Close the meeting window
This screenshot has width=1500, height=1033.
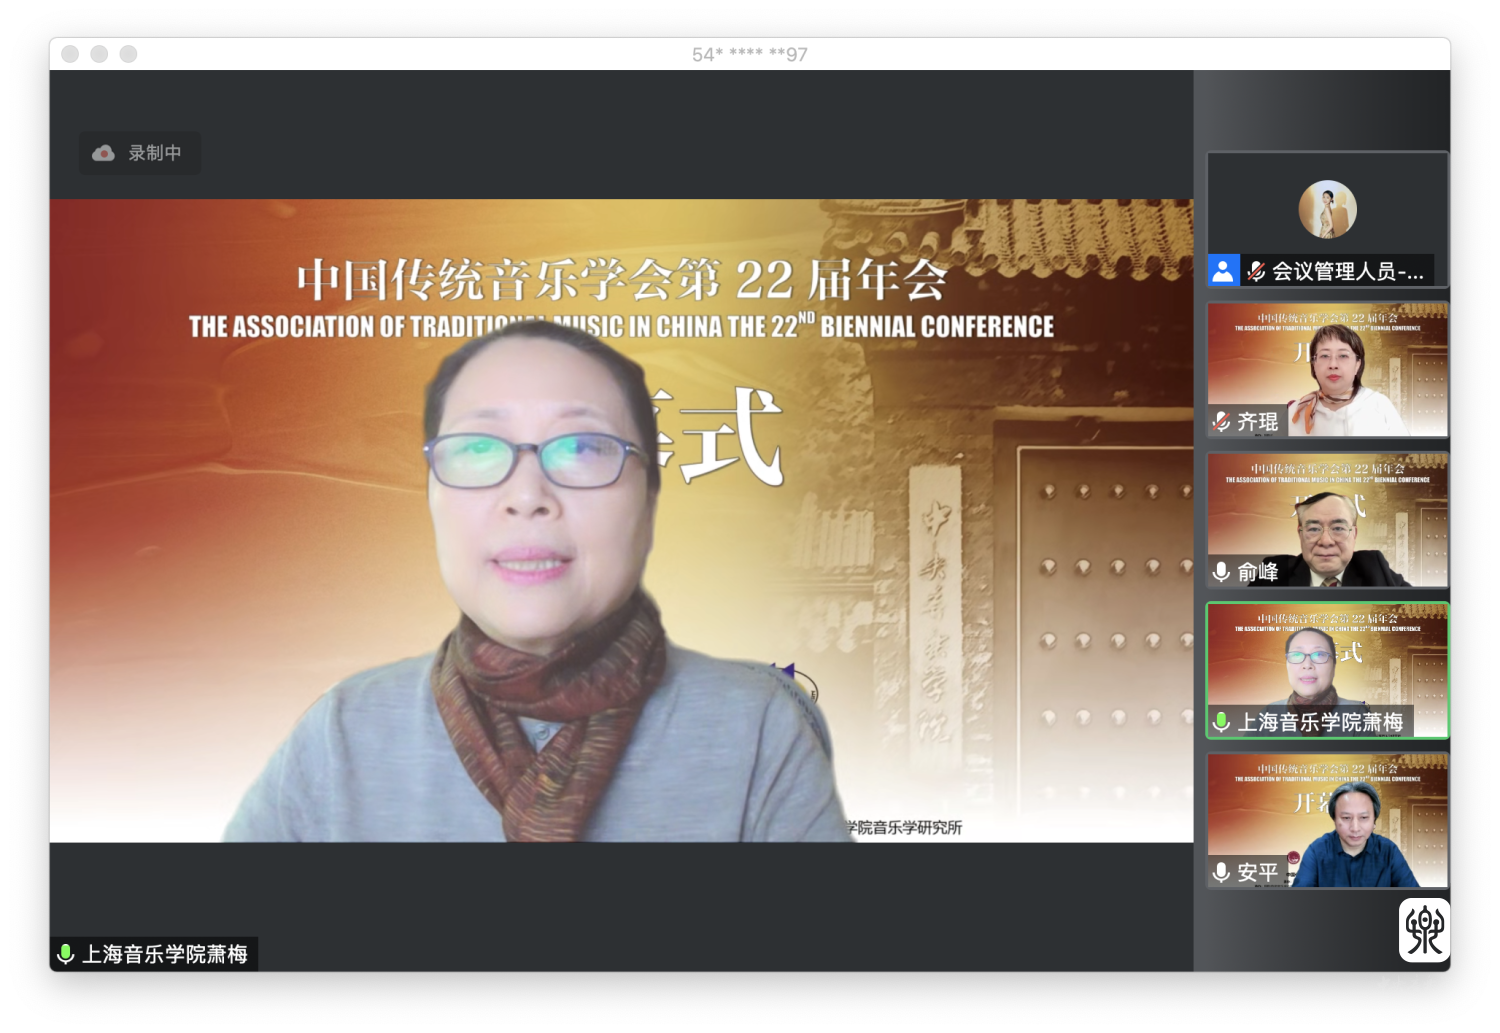(x=70, y=54)
